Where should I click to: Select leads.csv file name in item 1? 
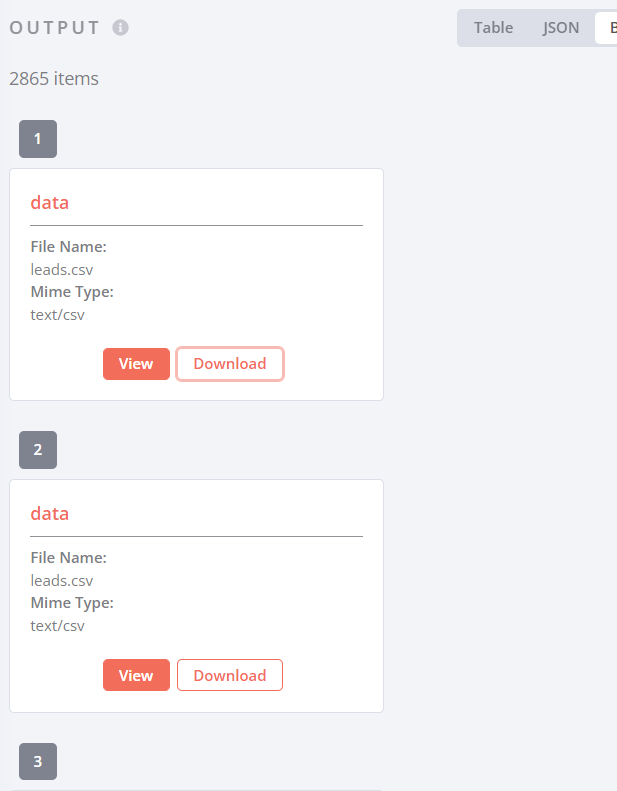pos(62,269)
